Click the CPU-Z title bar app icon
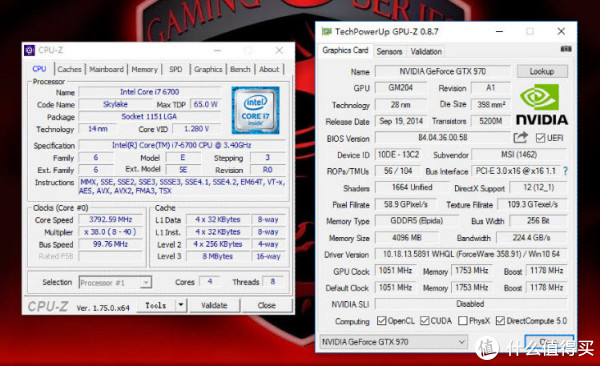 coord(29,50)
